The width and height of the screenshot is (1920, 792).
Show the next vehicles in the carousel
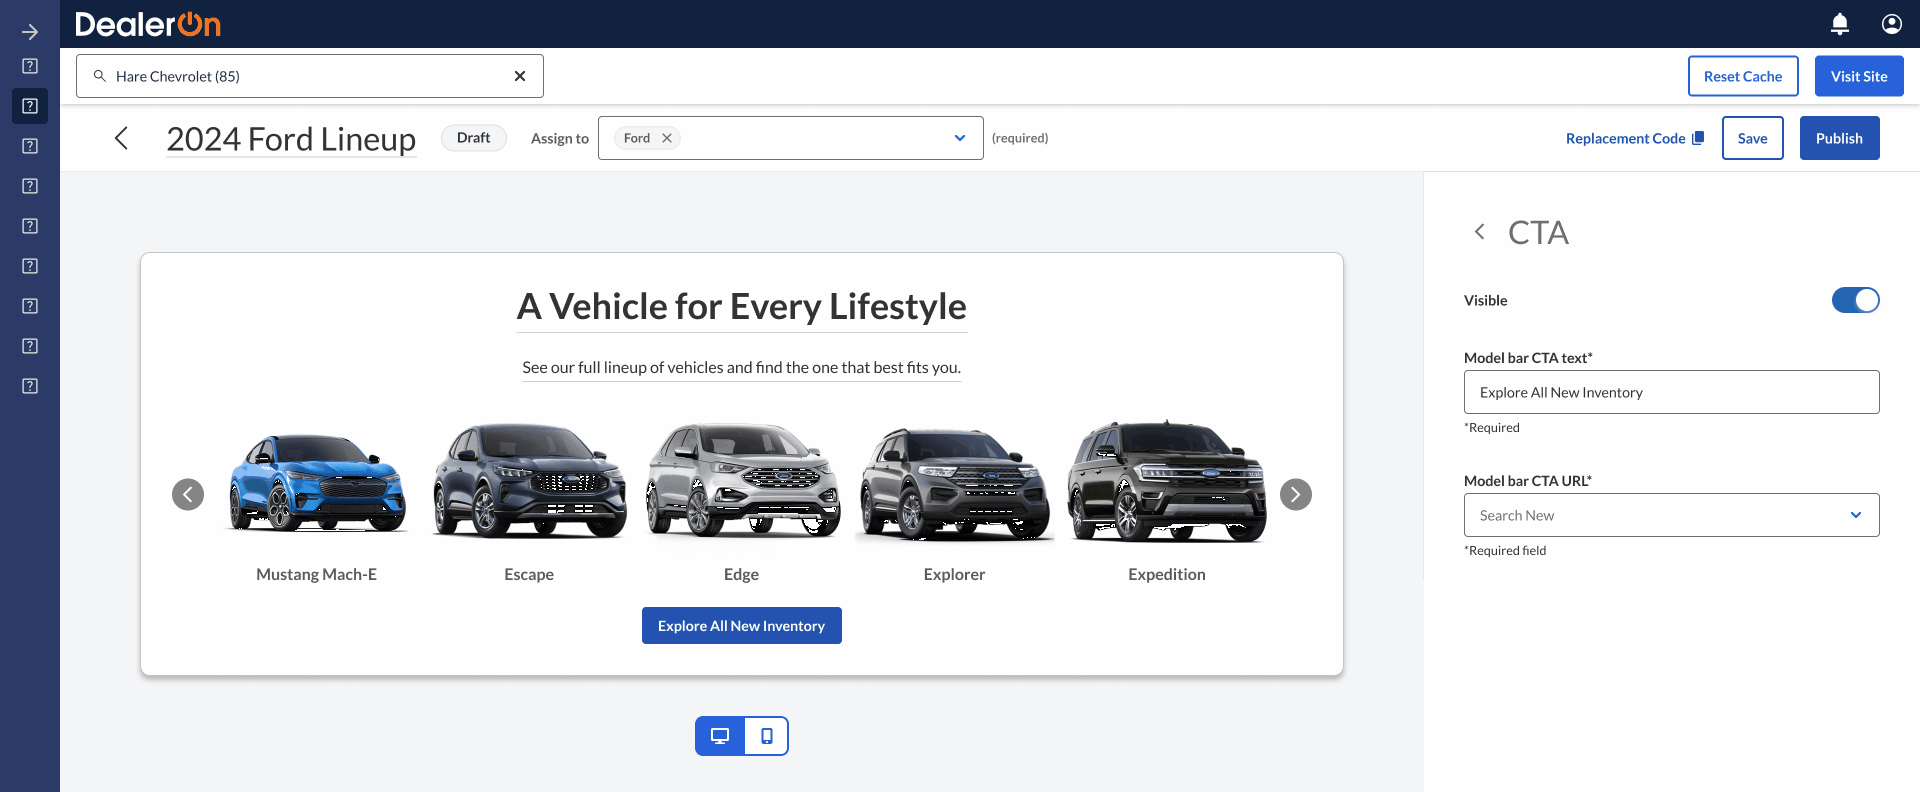(1296, 494)
